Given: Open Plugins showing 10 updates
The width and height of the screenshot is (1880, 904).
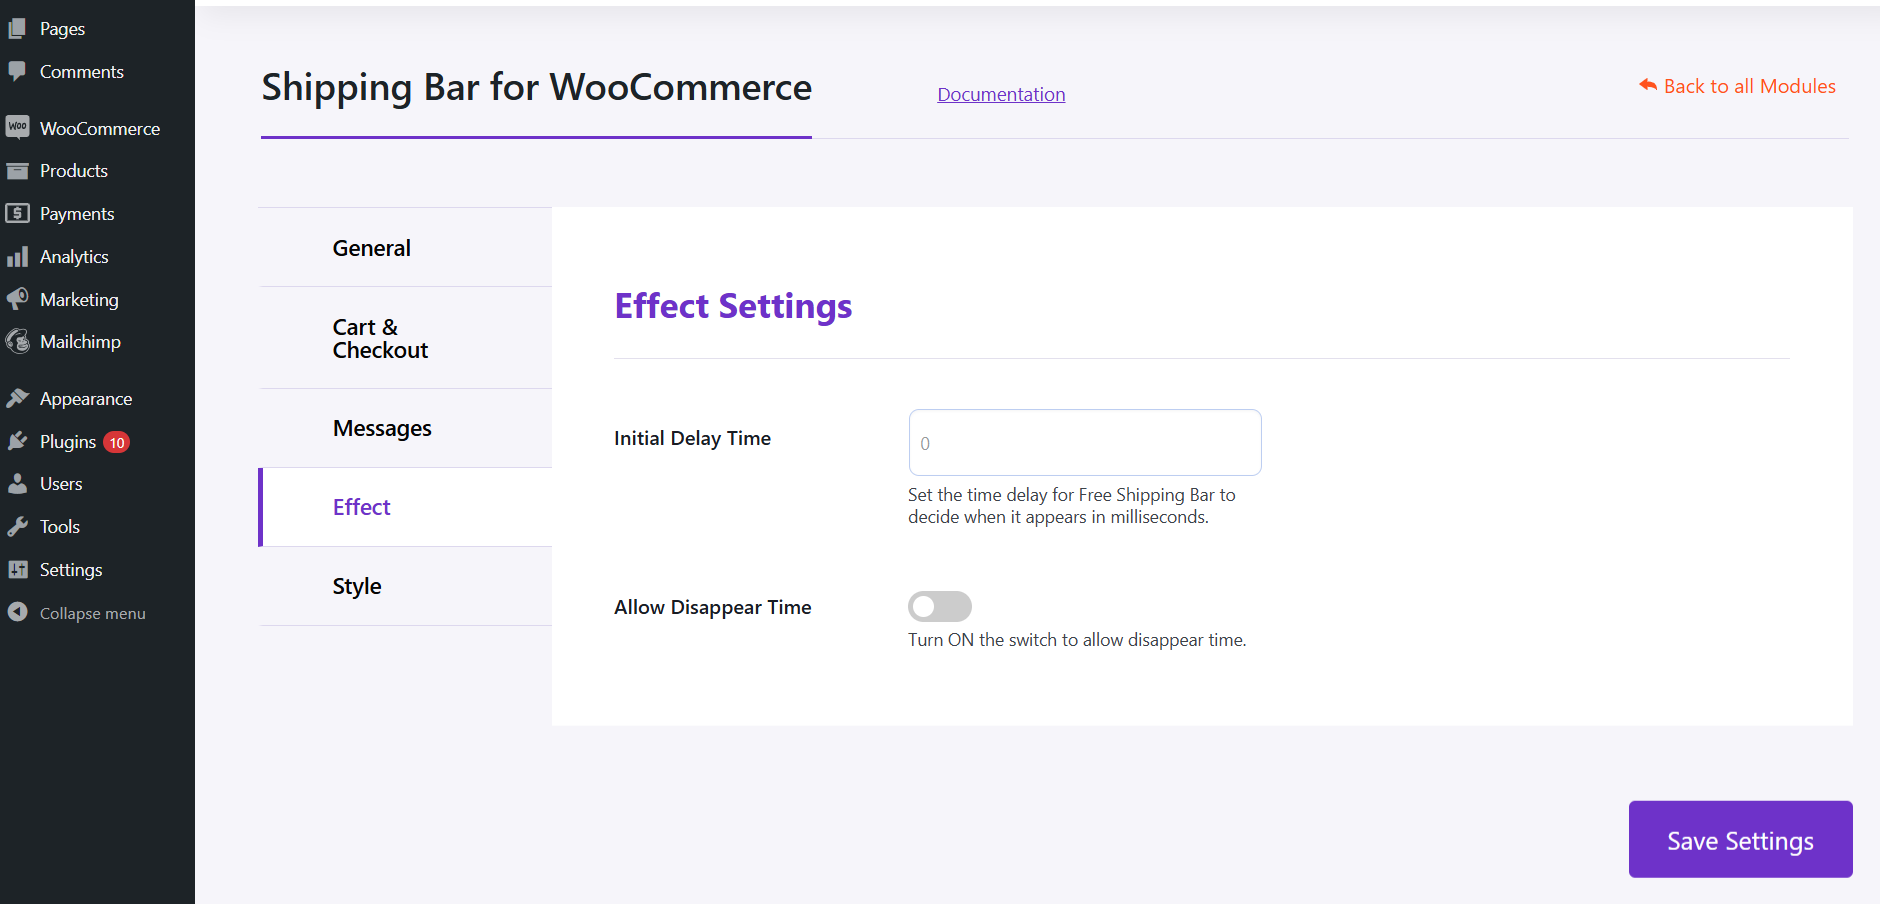Looking at the screenshot, I should (x=67, y=441).
